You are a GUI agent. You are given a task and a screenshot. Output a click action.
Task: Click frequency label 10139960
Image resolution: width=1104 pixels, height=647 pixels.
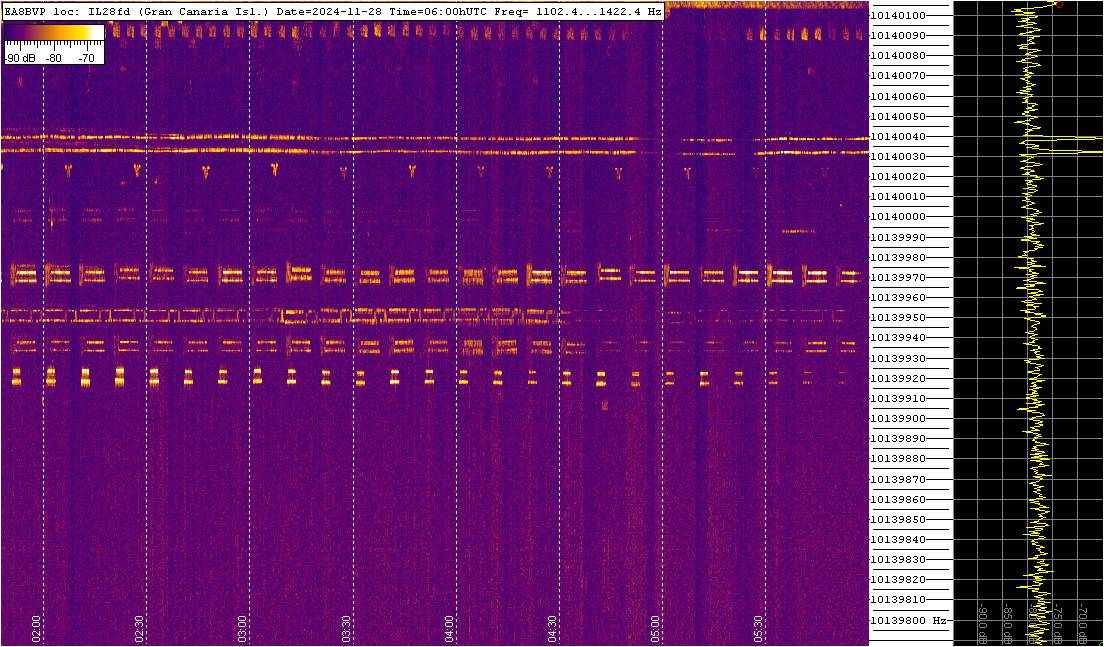click(x=898, y=297)
